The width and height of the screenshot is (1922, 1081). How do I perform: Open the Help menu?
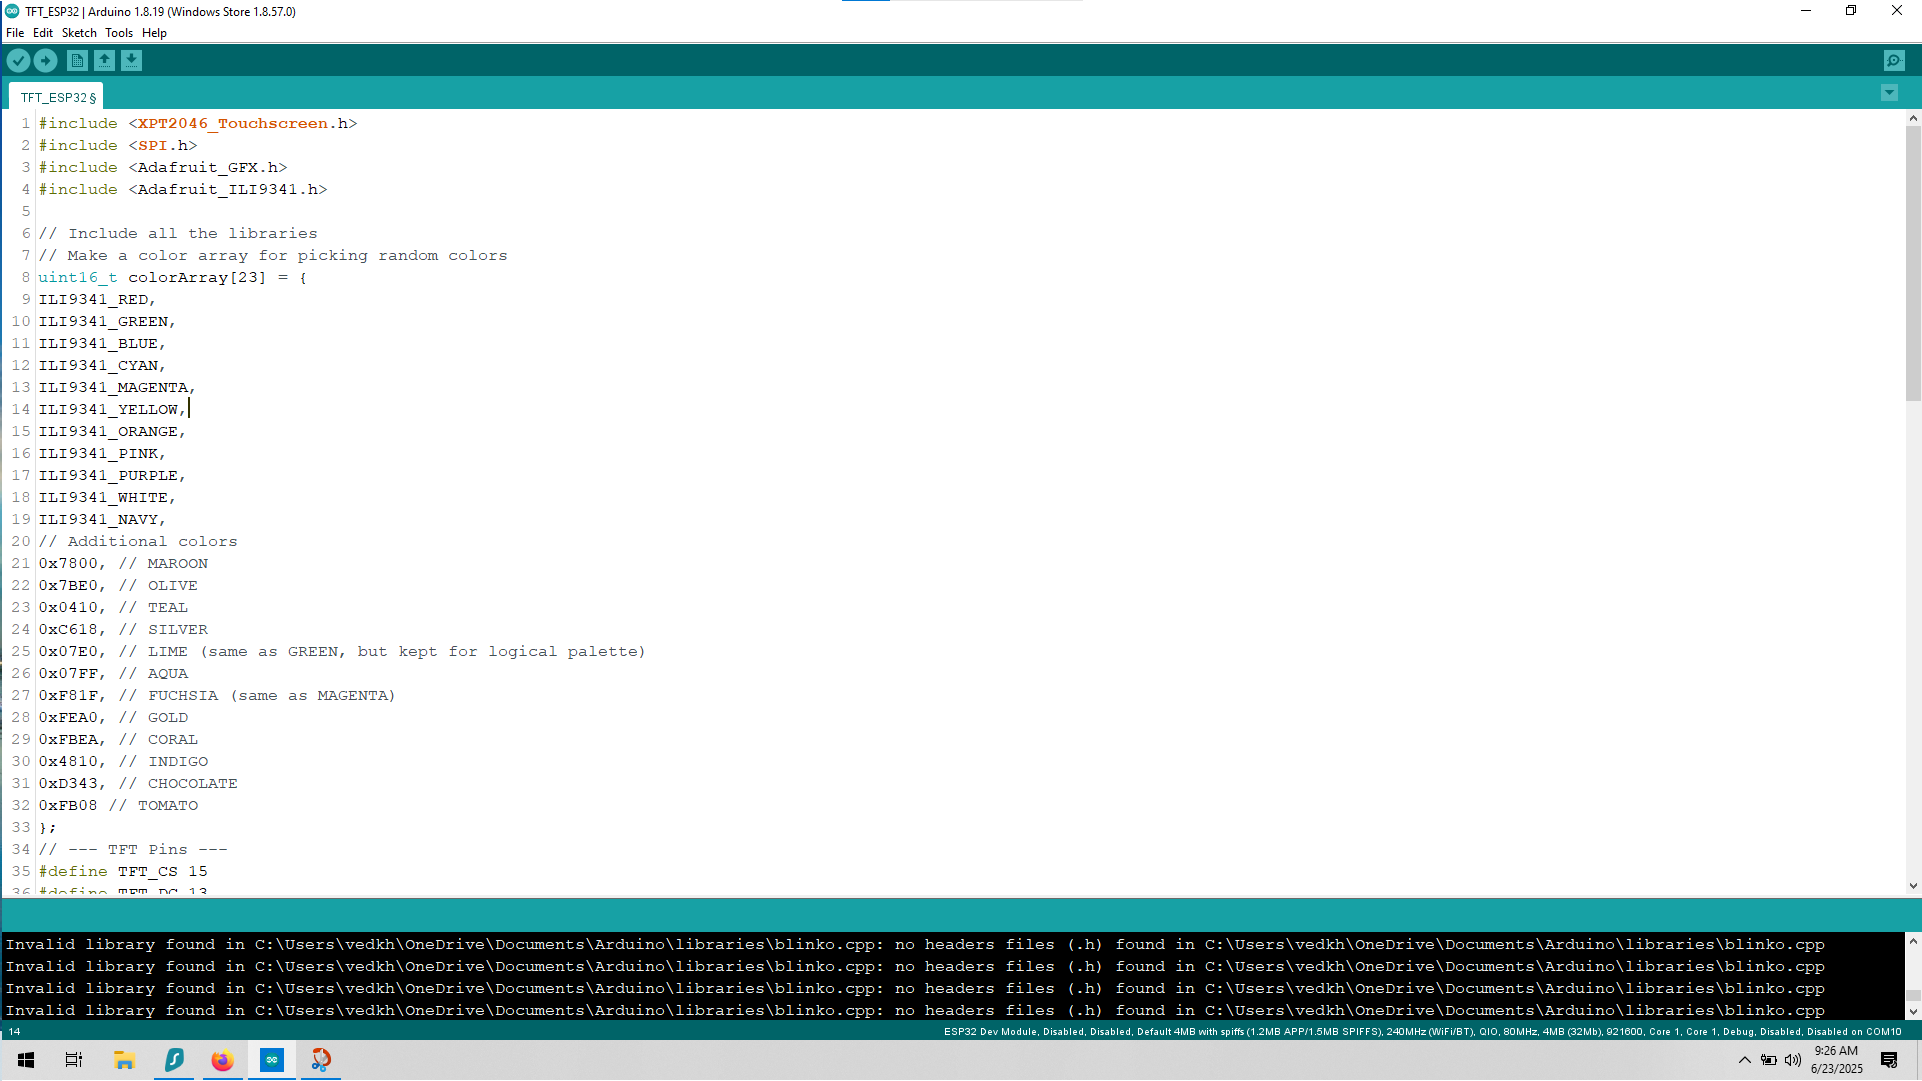[x=154, y=33]
